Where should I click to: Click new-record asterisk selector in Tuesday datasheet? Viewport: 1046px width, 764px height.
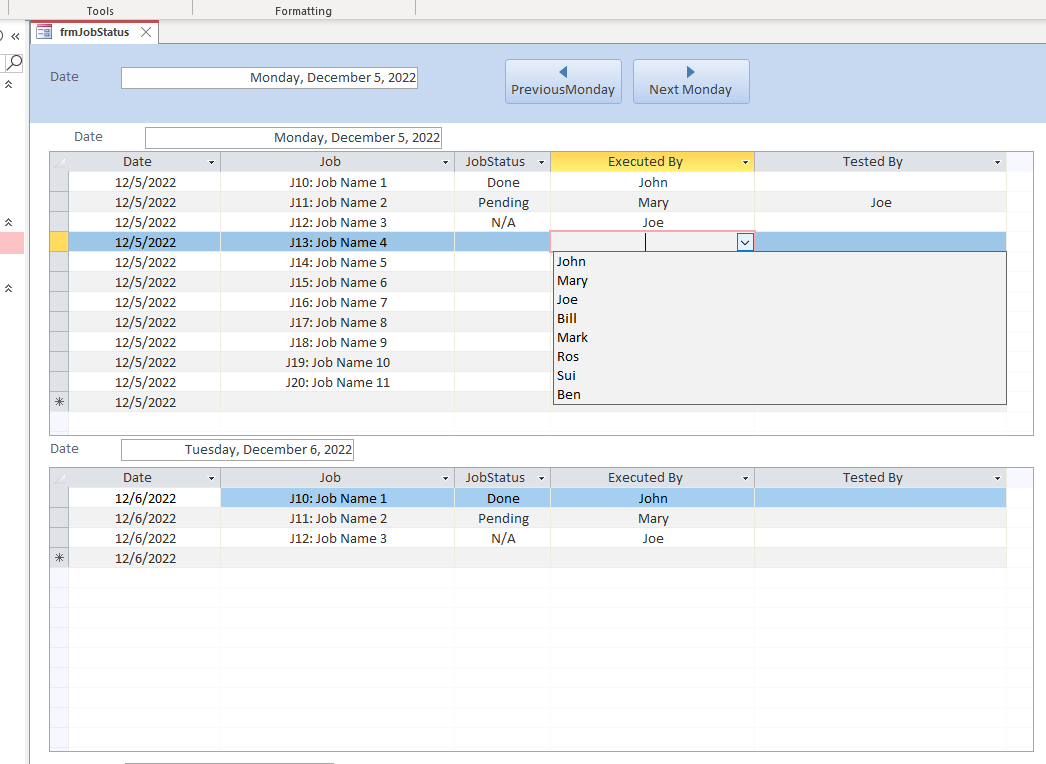coord(59,558)
